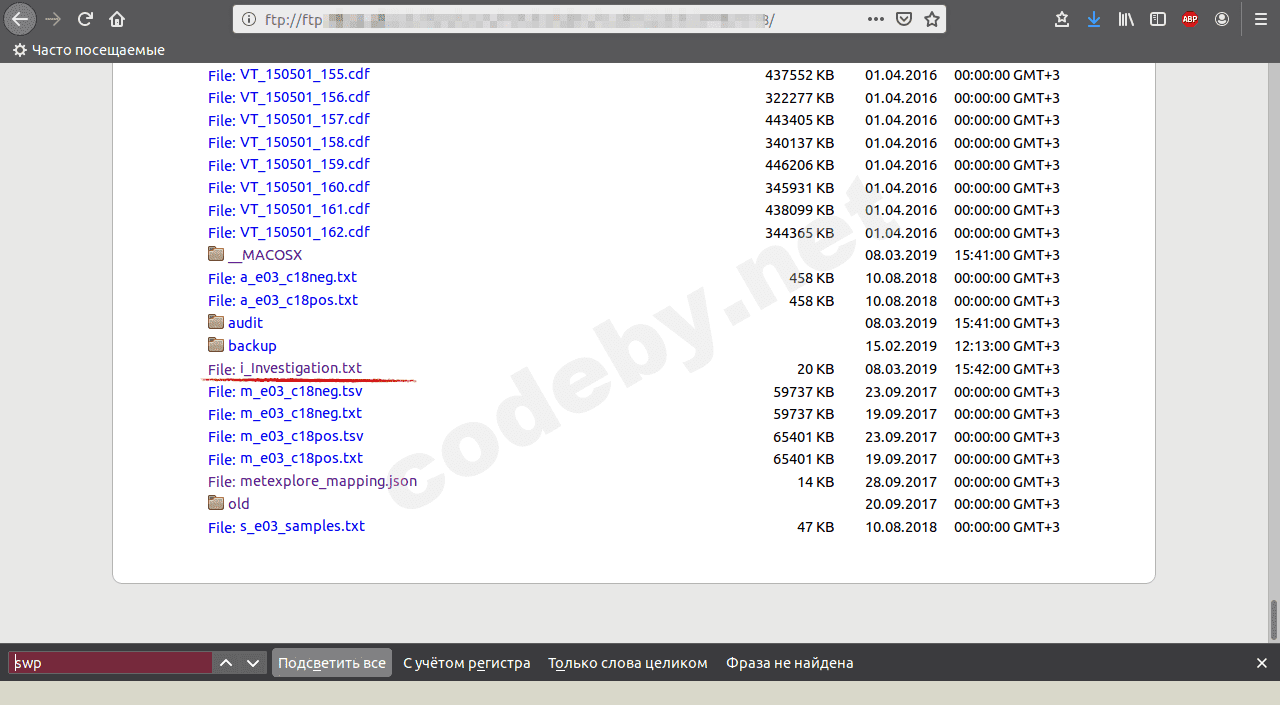Click size value 437552 KB
Image resolution: width=1280 pixels, height=705 pixels.
coord(800,75)
